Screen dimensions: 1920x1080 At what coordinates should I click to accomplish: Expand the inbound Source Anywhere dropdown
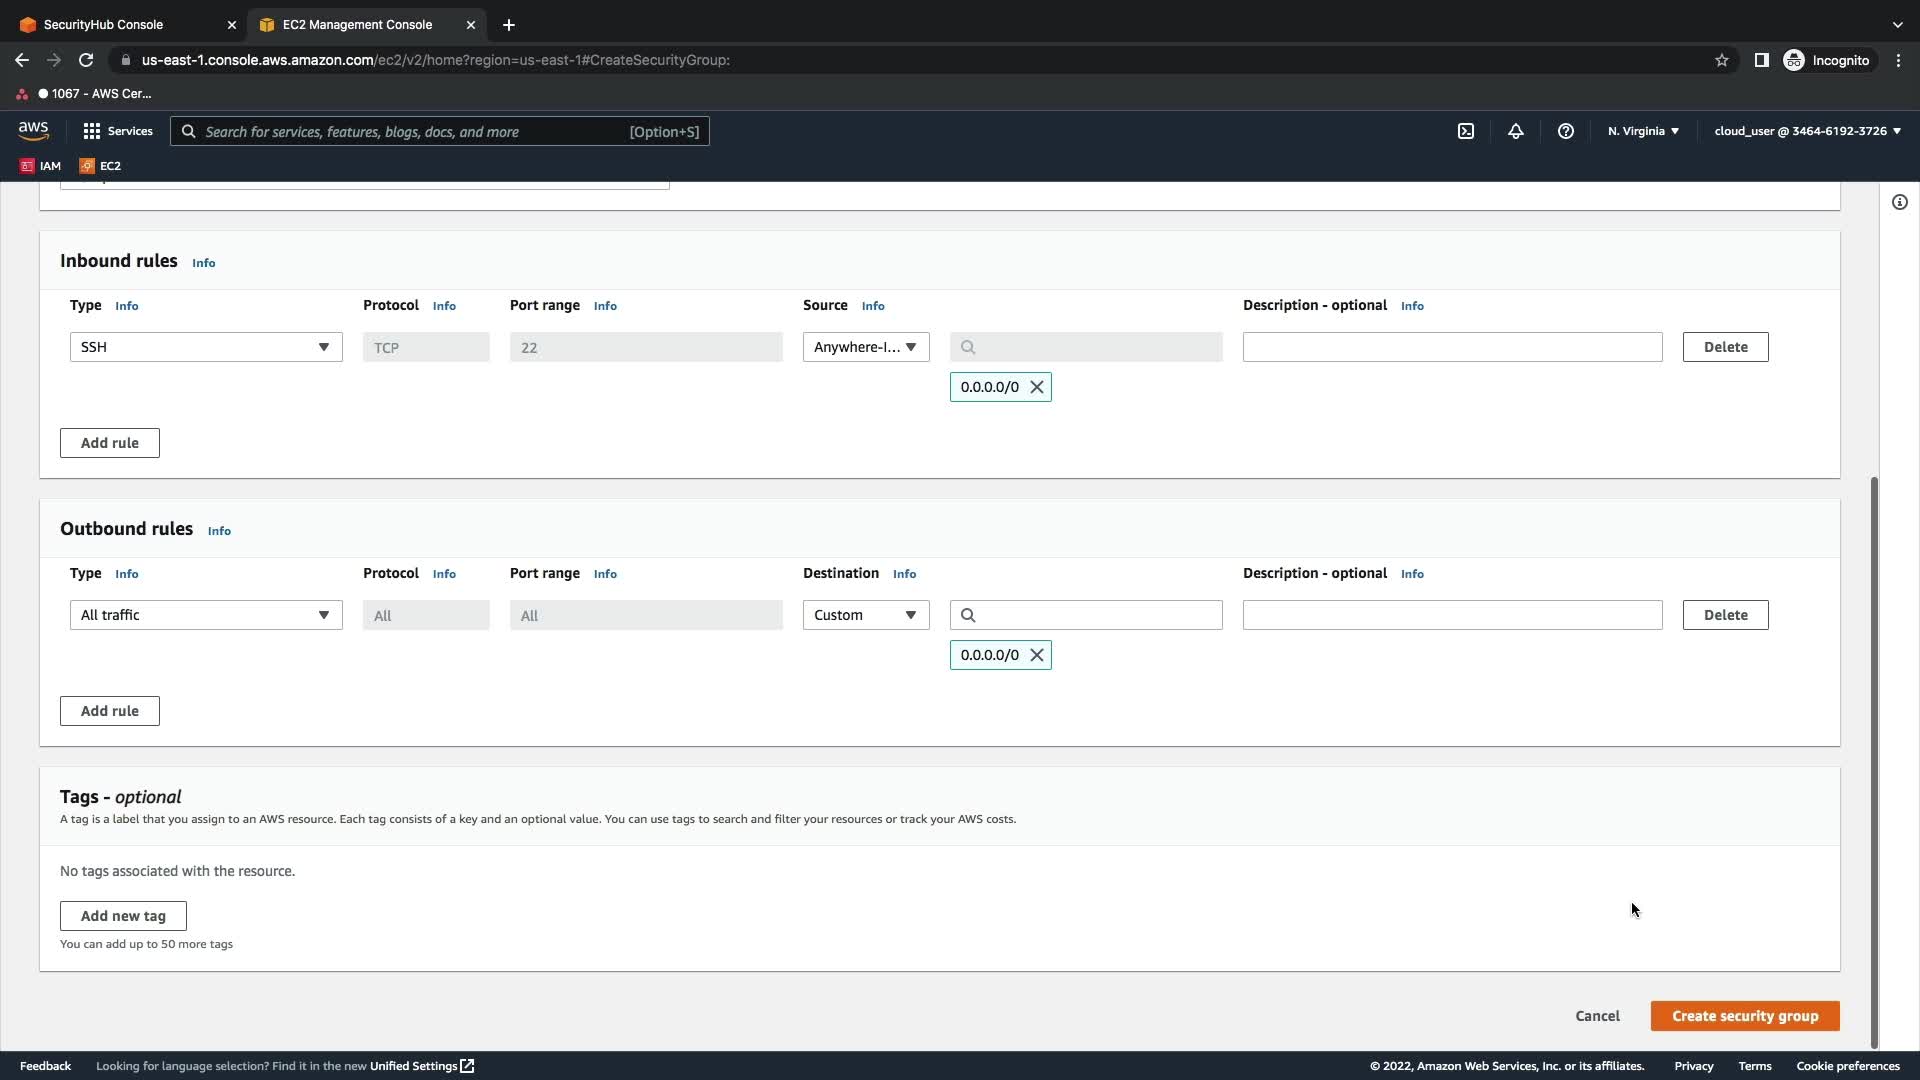point(866,347)
